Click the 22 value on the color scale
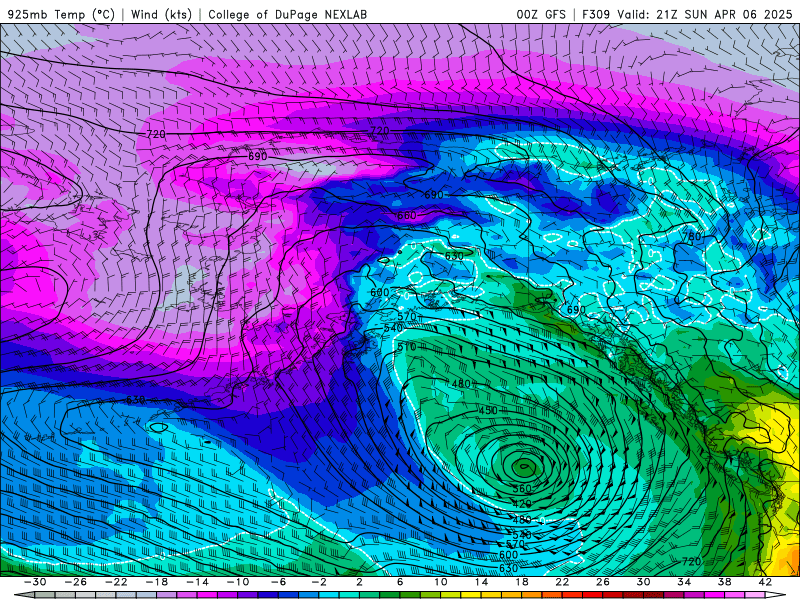 pyautogui.click(x=562, y=582)
